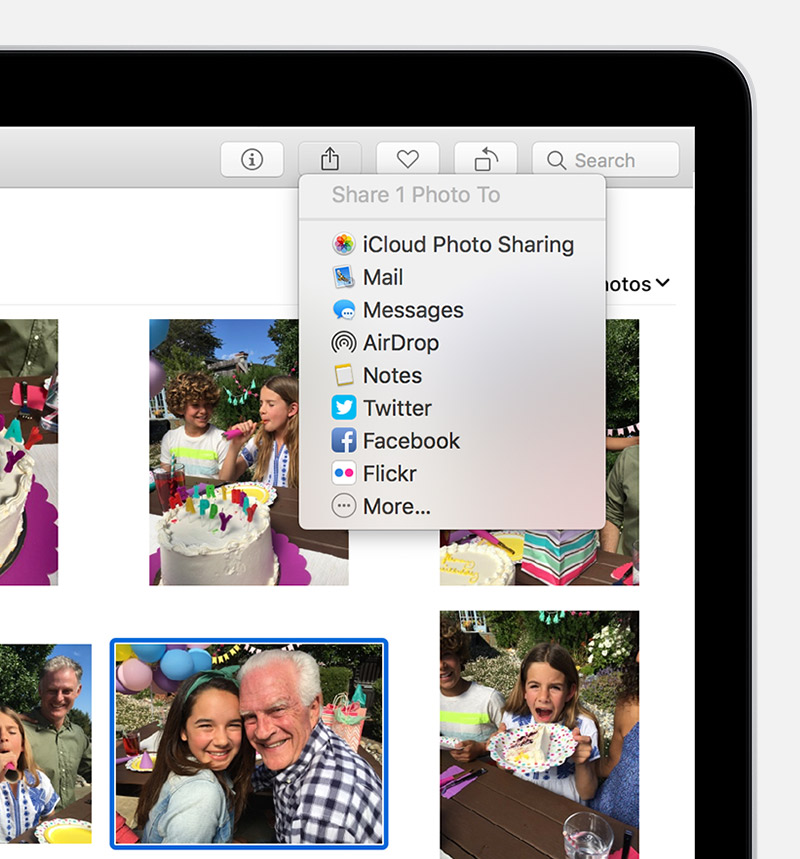This screenshot has height=859, width=800.
Task: Click the Notes notepad icon
Action: pos(344,375)
